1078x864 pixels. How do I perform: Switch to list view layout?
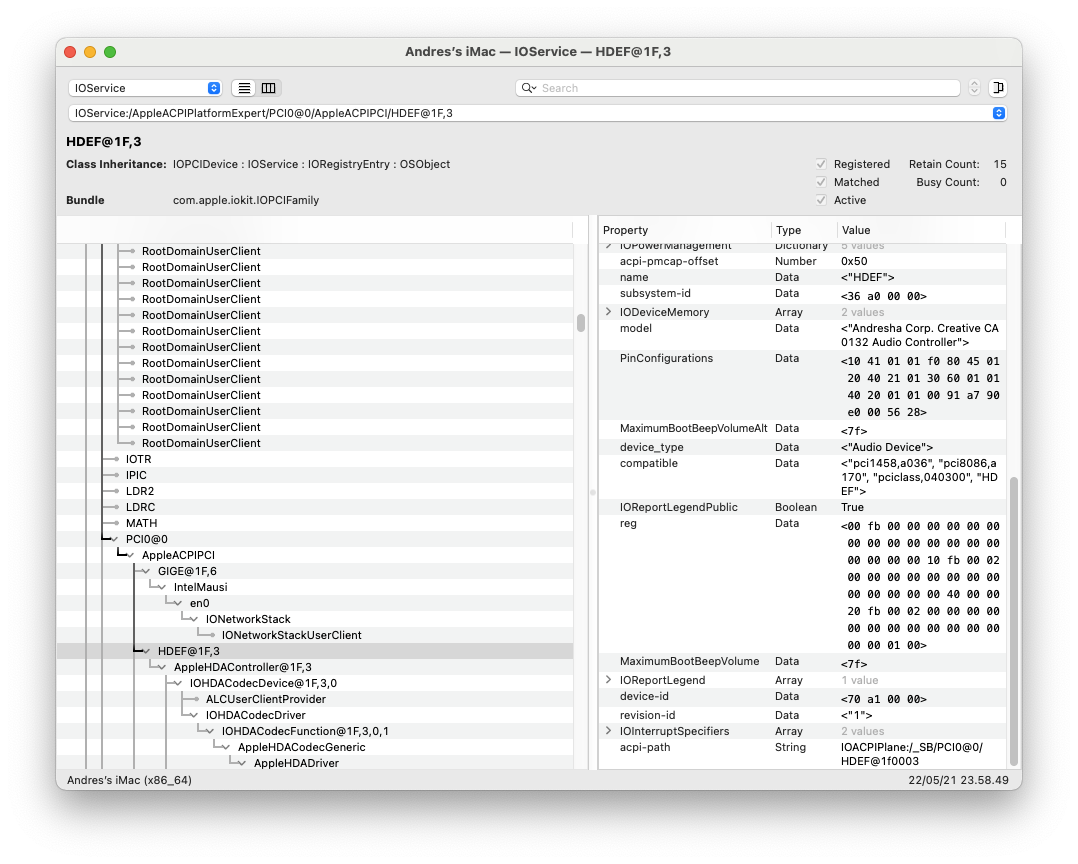coord(243,87)
